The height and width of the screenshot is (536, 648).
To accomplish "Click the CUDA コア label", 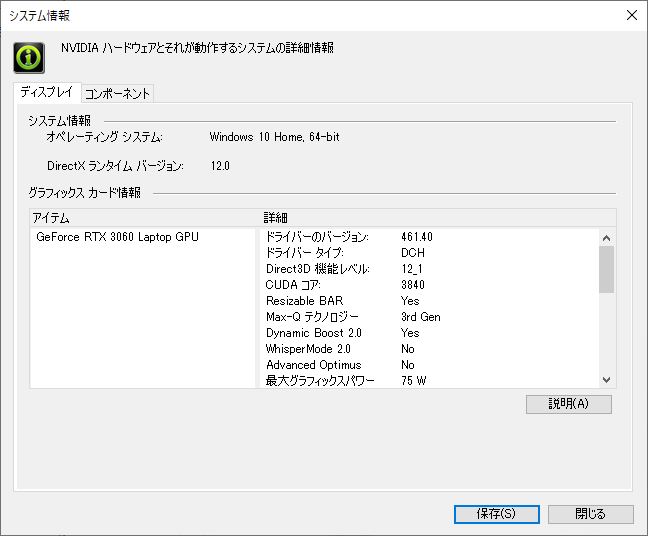I will tap(293, 285).
